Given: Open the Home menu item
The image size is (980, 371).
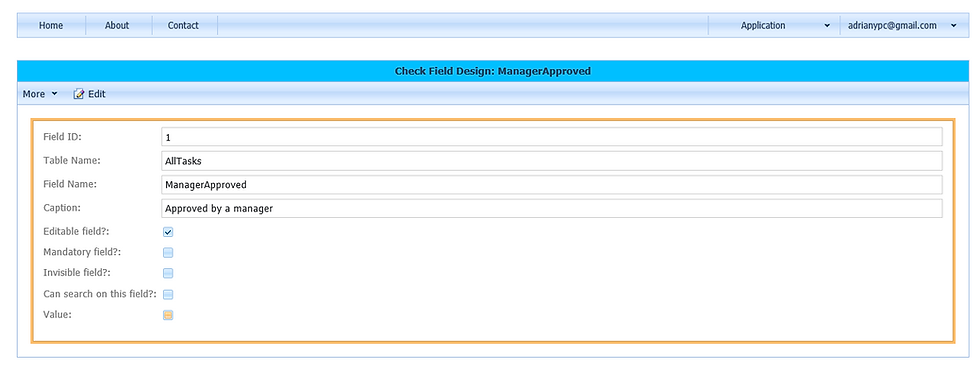Looking at the screenshot, I should (x=51, y=26).
